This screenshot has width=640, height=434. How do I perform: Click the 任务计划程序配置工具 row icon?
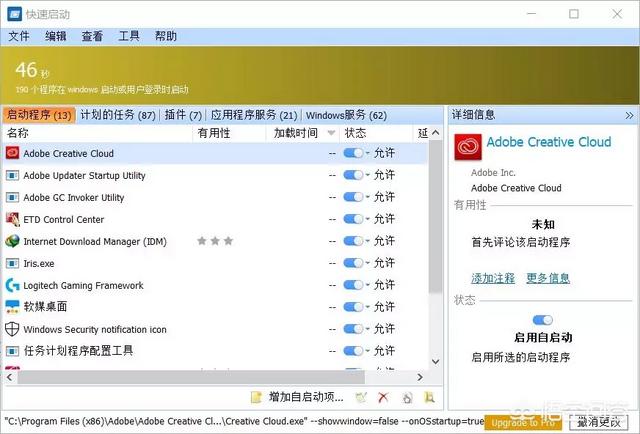[12, 351]
